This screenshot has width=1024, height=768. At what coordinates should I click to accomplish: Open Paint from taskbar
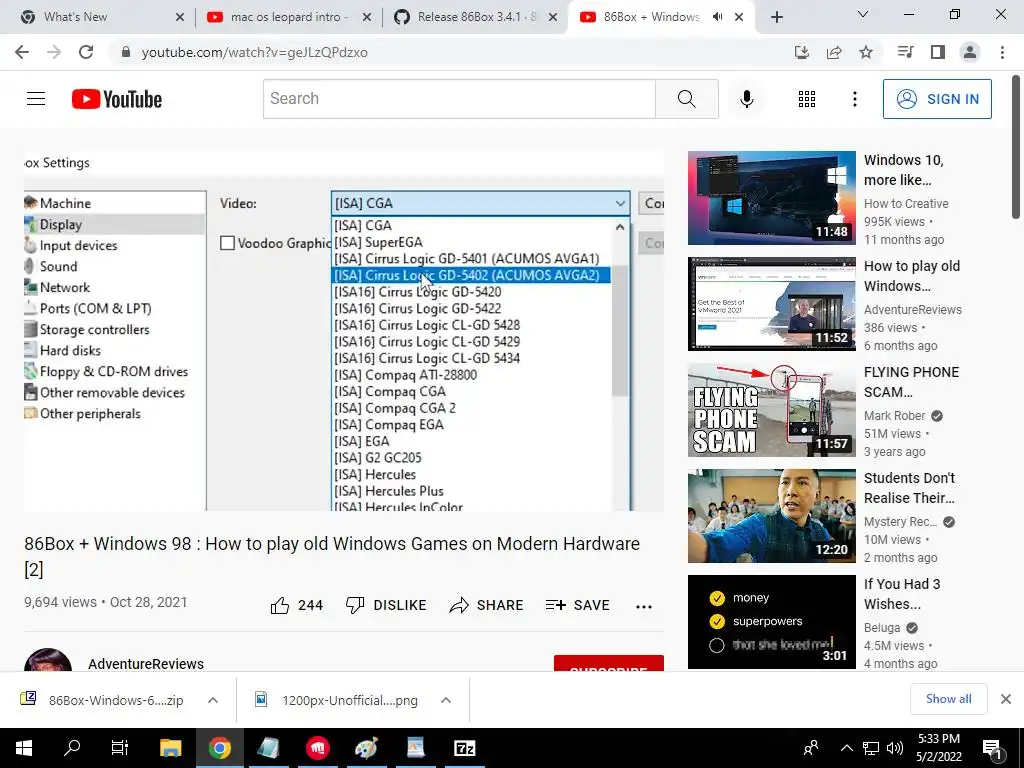tap(366, 748)
